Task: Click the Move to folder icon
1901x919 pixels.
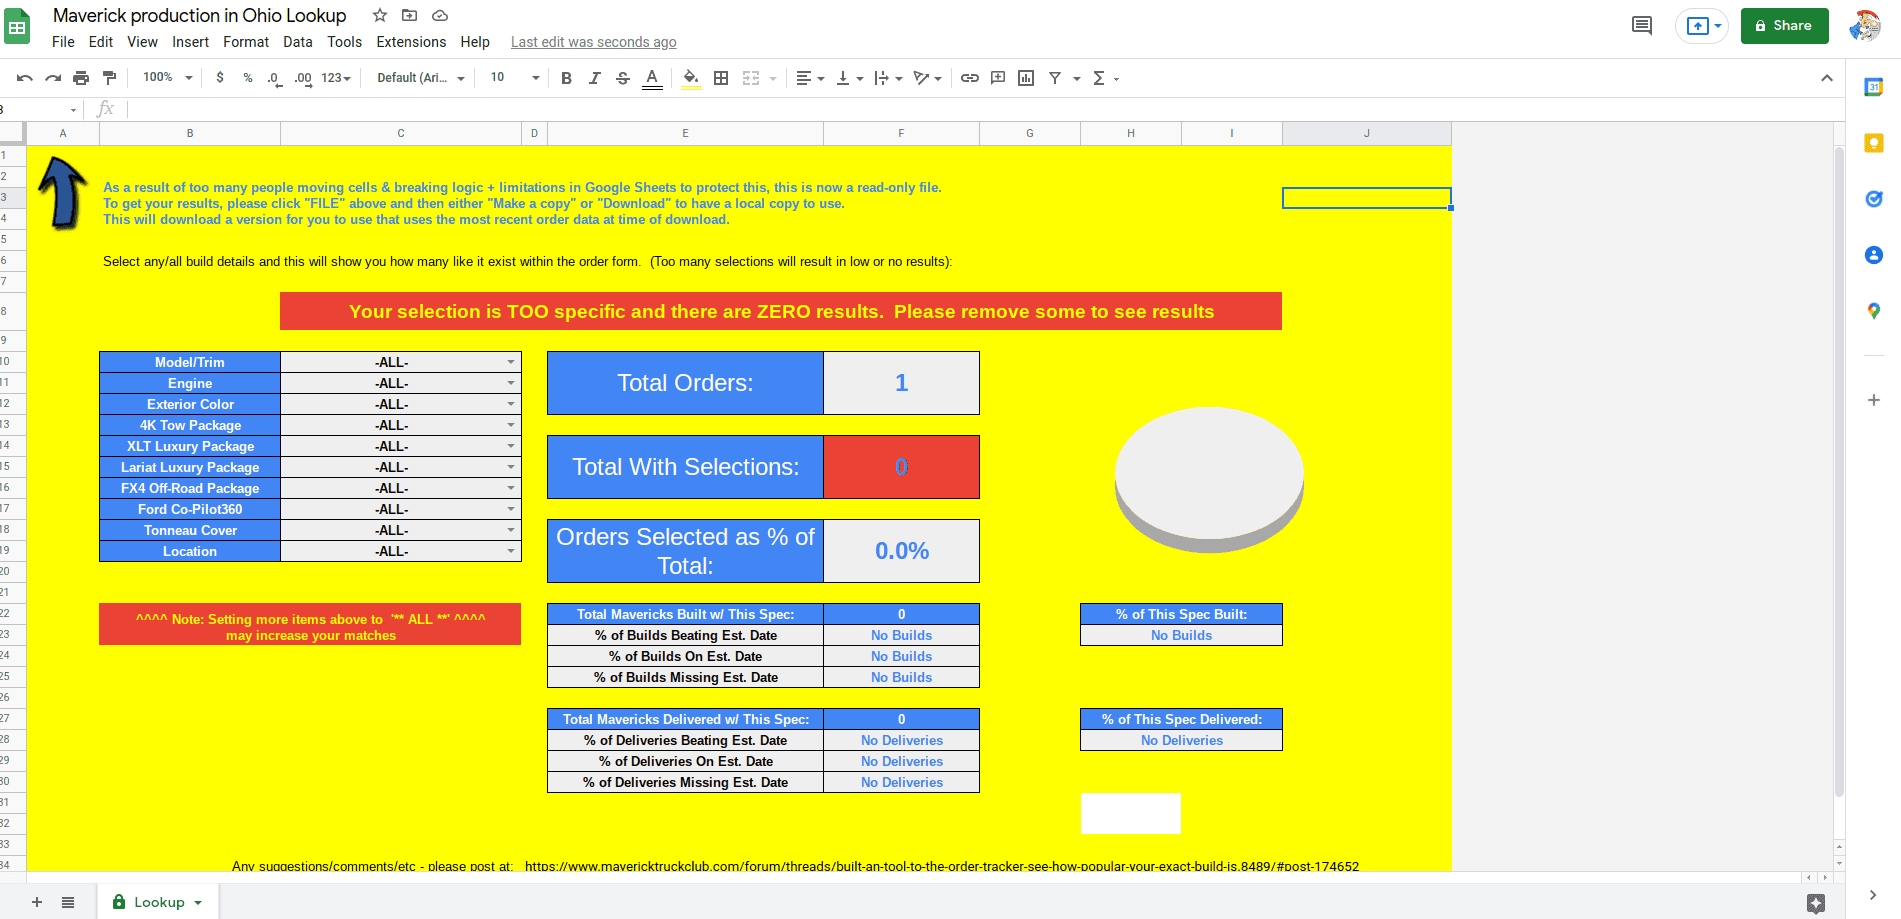Action: pos(409,15)
